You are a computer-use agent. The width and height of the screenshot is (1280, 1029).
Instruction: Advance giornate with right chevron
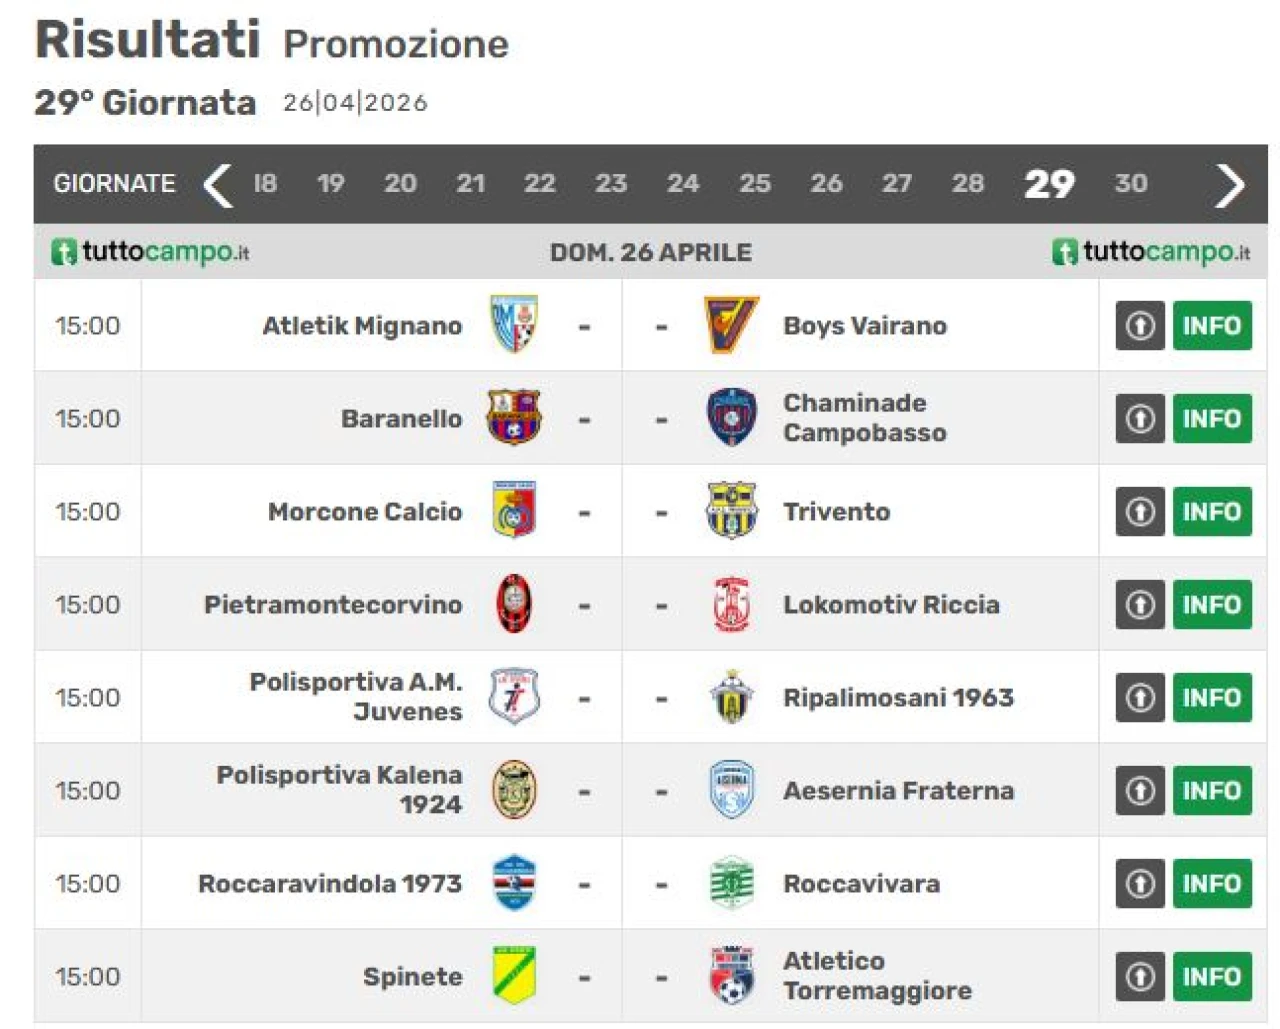tap(1230, 184)
